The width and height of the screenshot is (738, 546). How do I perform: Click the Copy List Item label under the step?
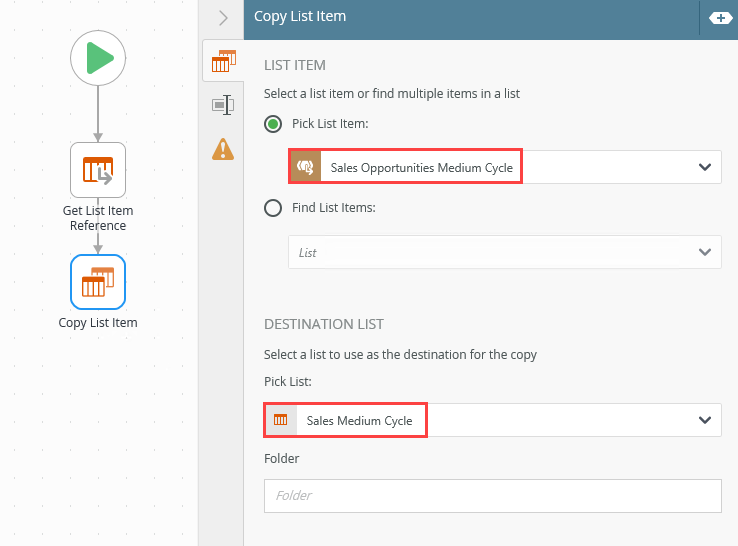pos(98,323)
